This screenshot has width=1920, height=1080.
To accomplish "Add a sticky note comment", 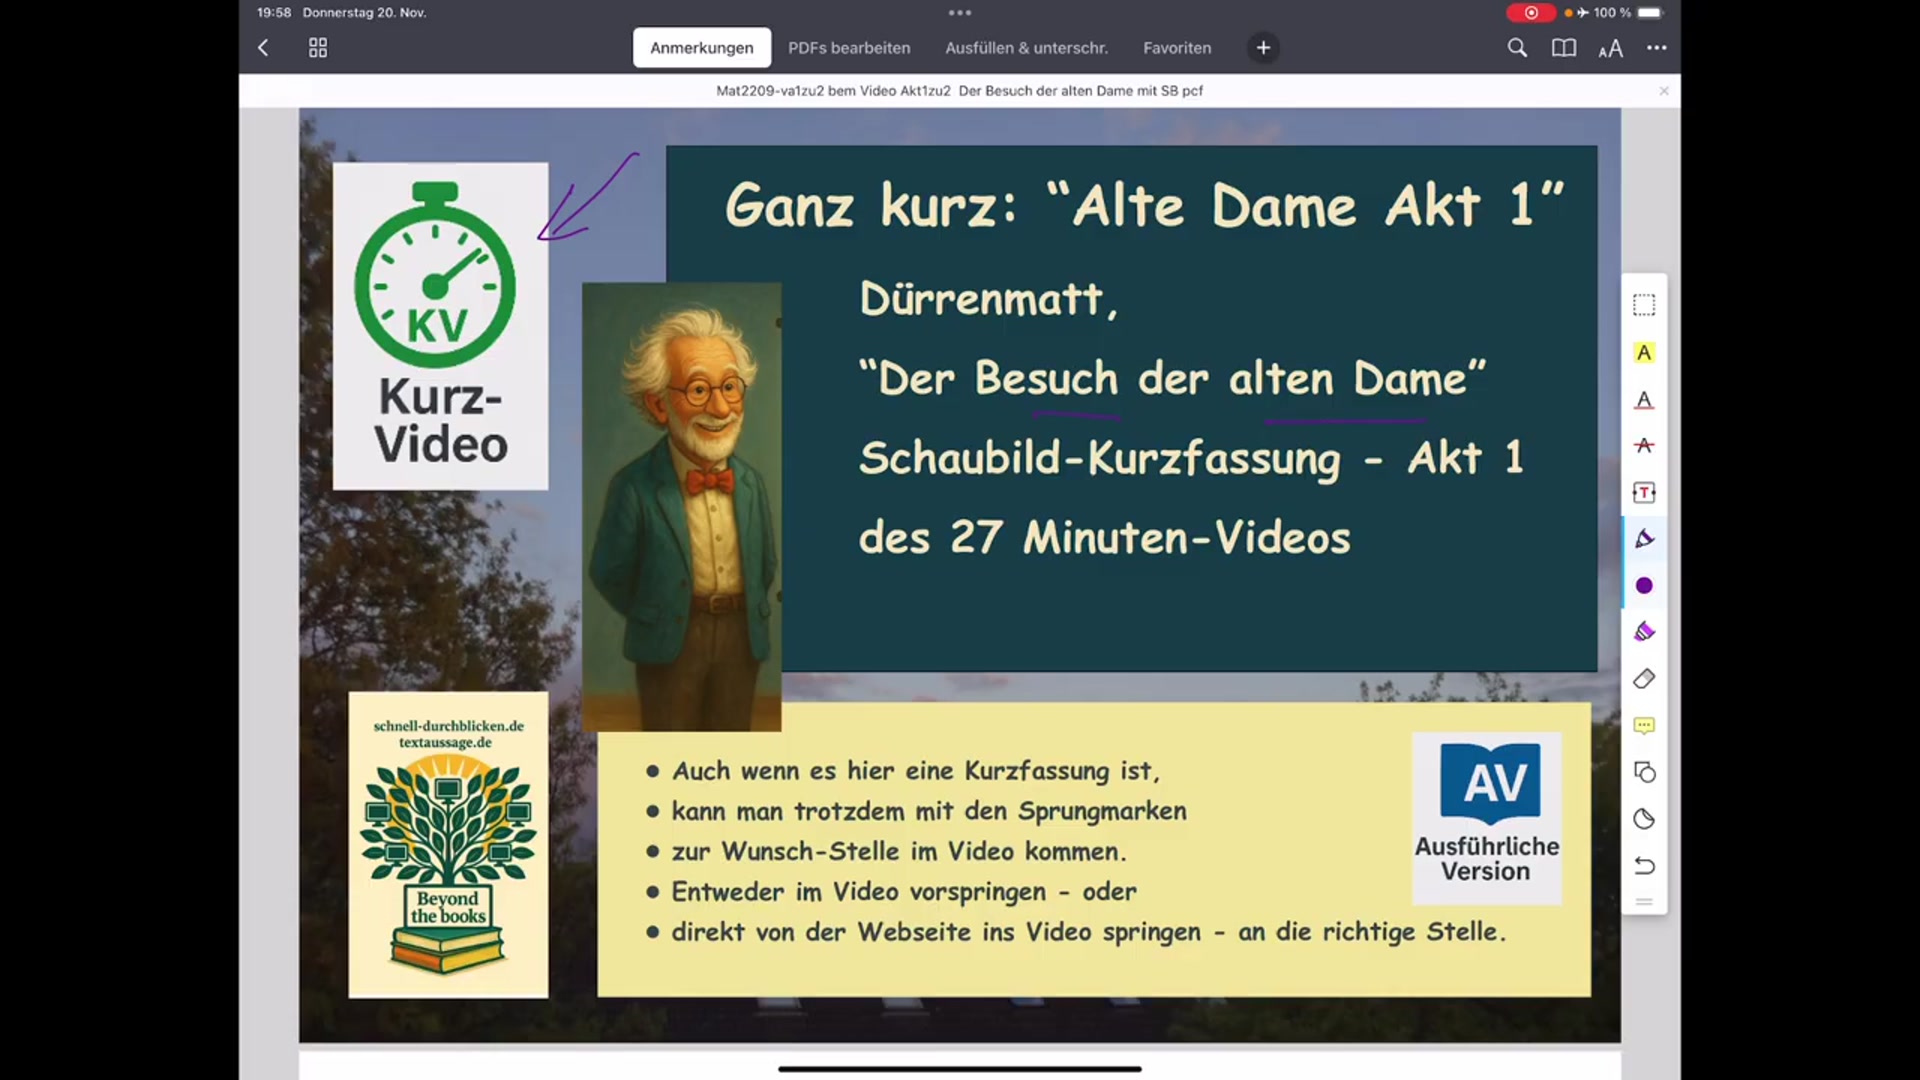I will pyautogui.click(x=1644, y=725).
